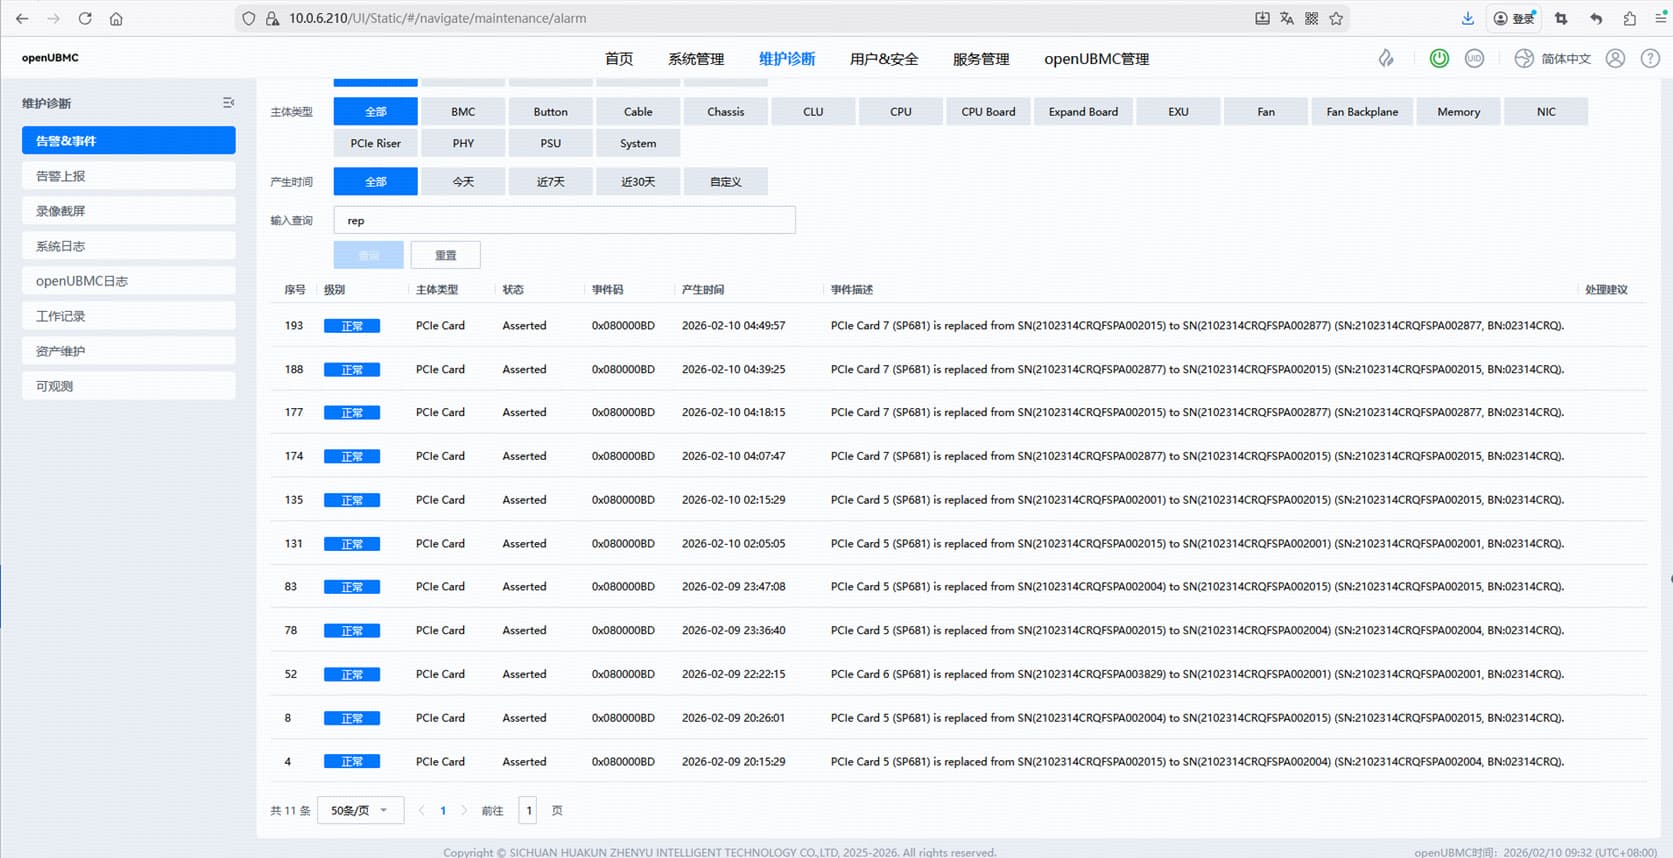Viewport: 1673px width, 858px height.
Task: Collapse the 维护诊断 sidebar menu
Action: tap(228, 103)
